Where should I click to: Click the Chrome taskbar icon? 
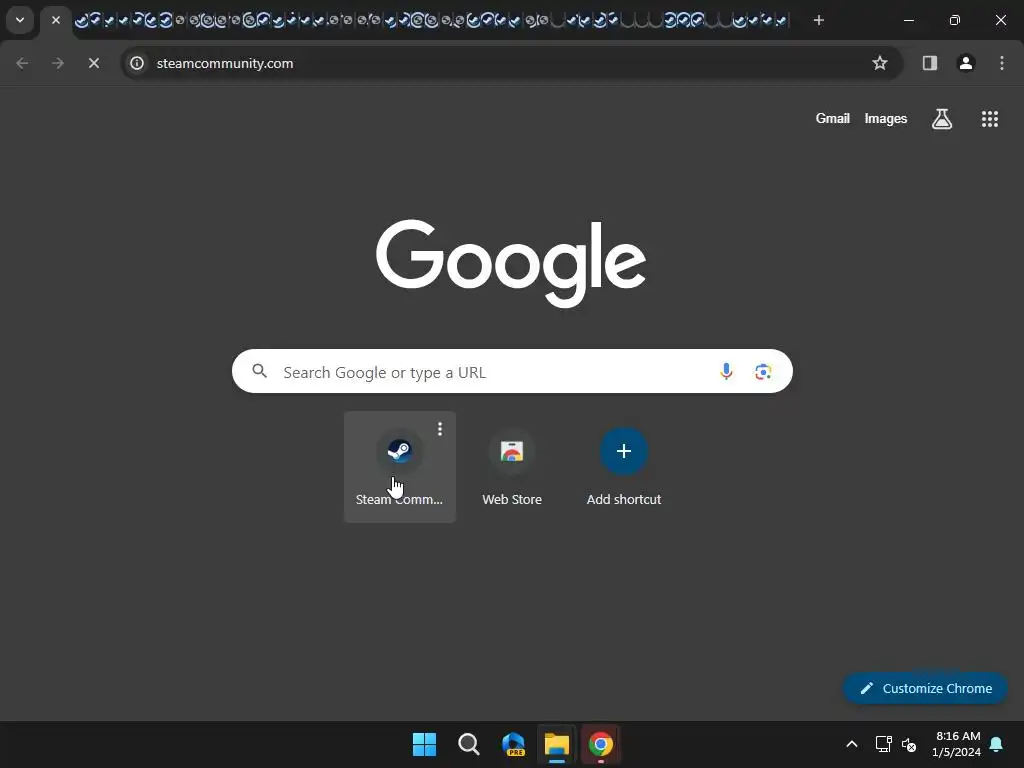click(x=601, y=744)
